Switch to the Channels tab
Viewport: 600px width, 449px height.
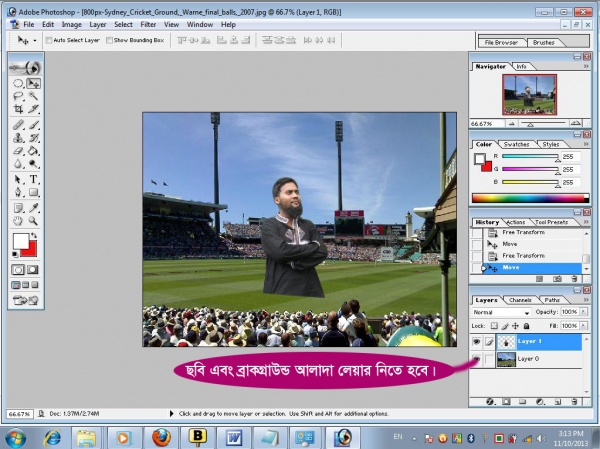pyautogui.click(x=521, y=300)
